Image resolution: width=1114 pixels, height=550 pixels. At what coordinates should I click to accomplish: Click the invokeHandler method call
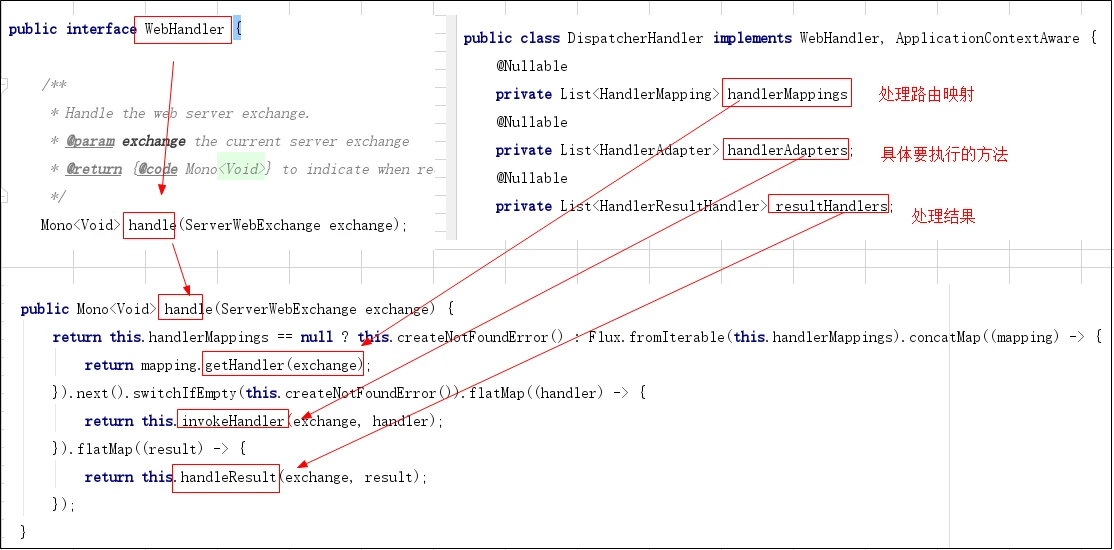[232, 421]
